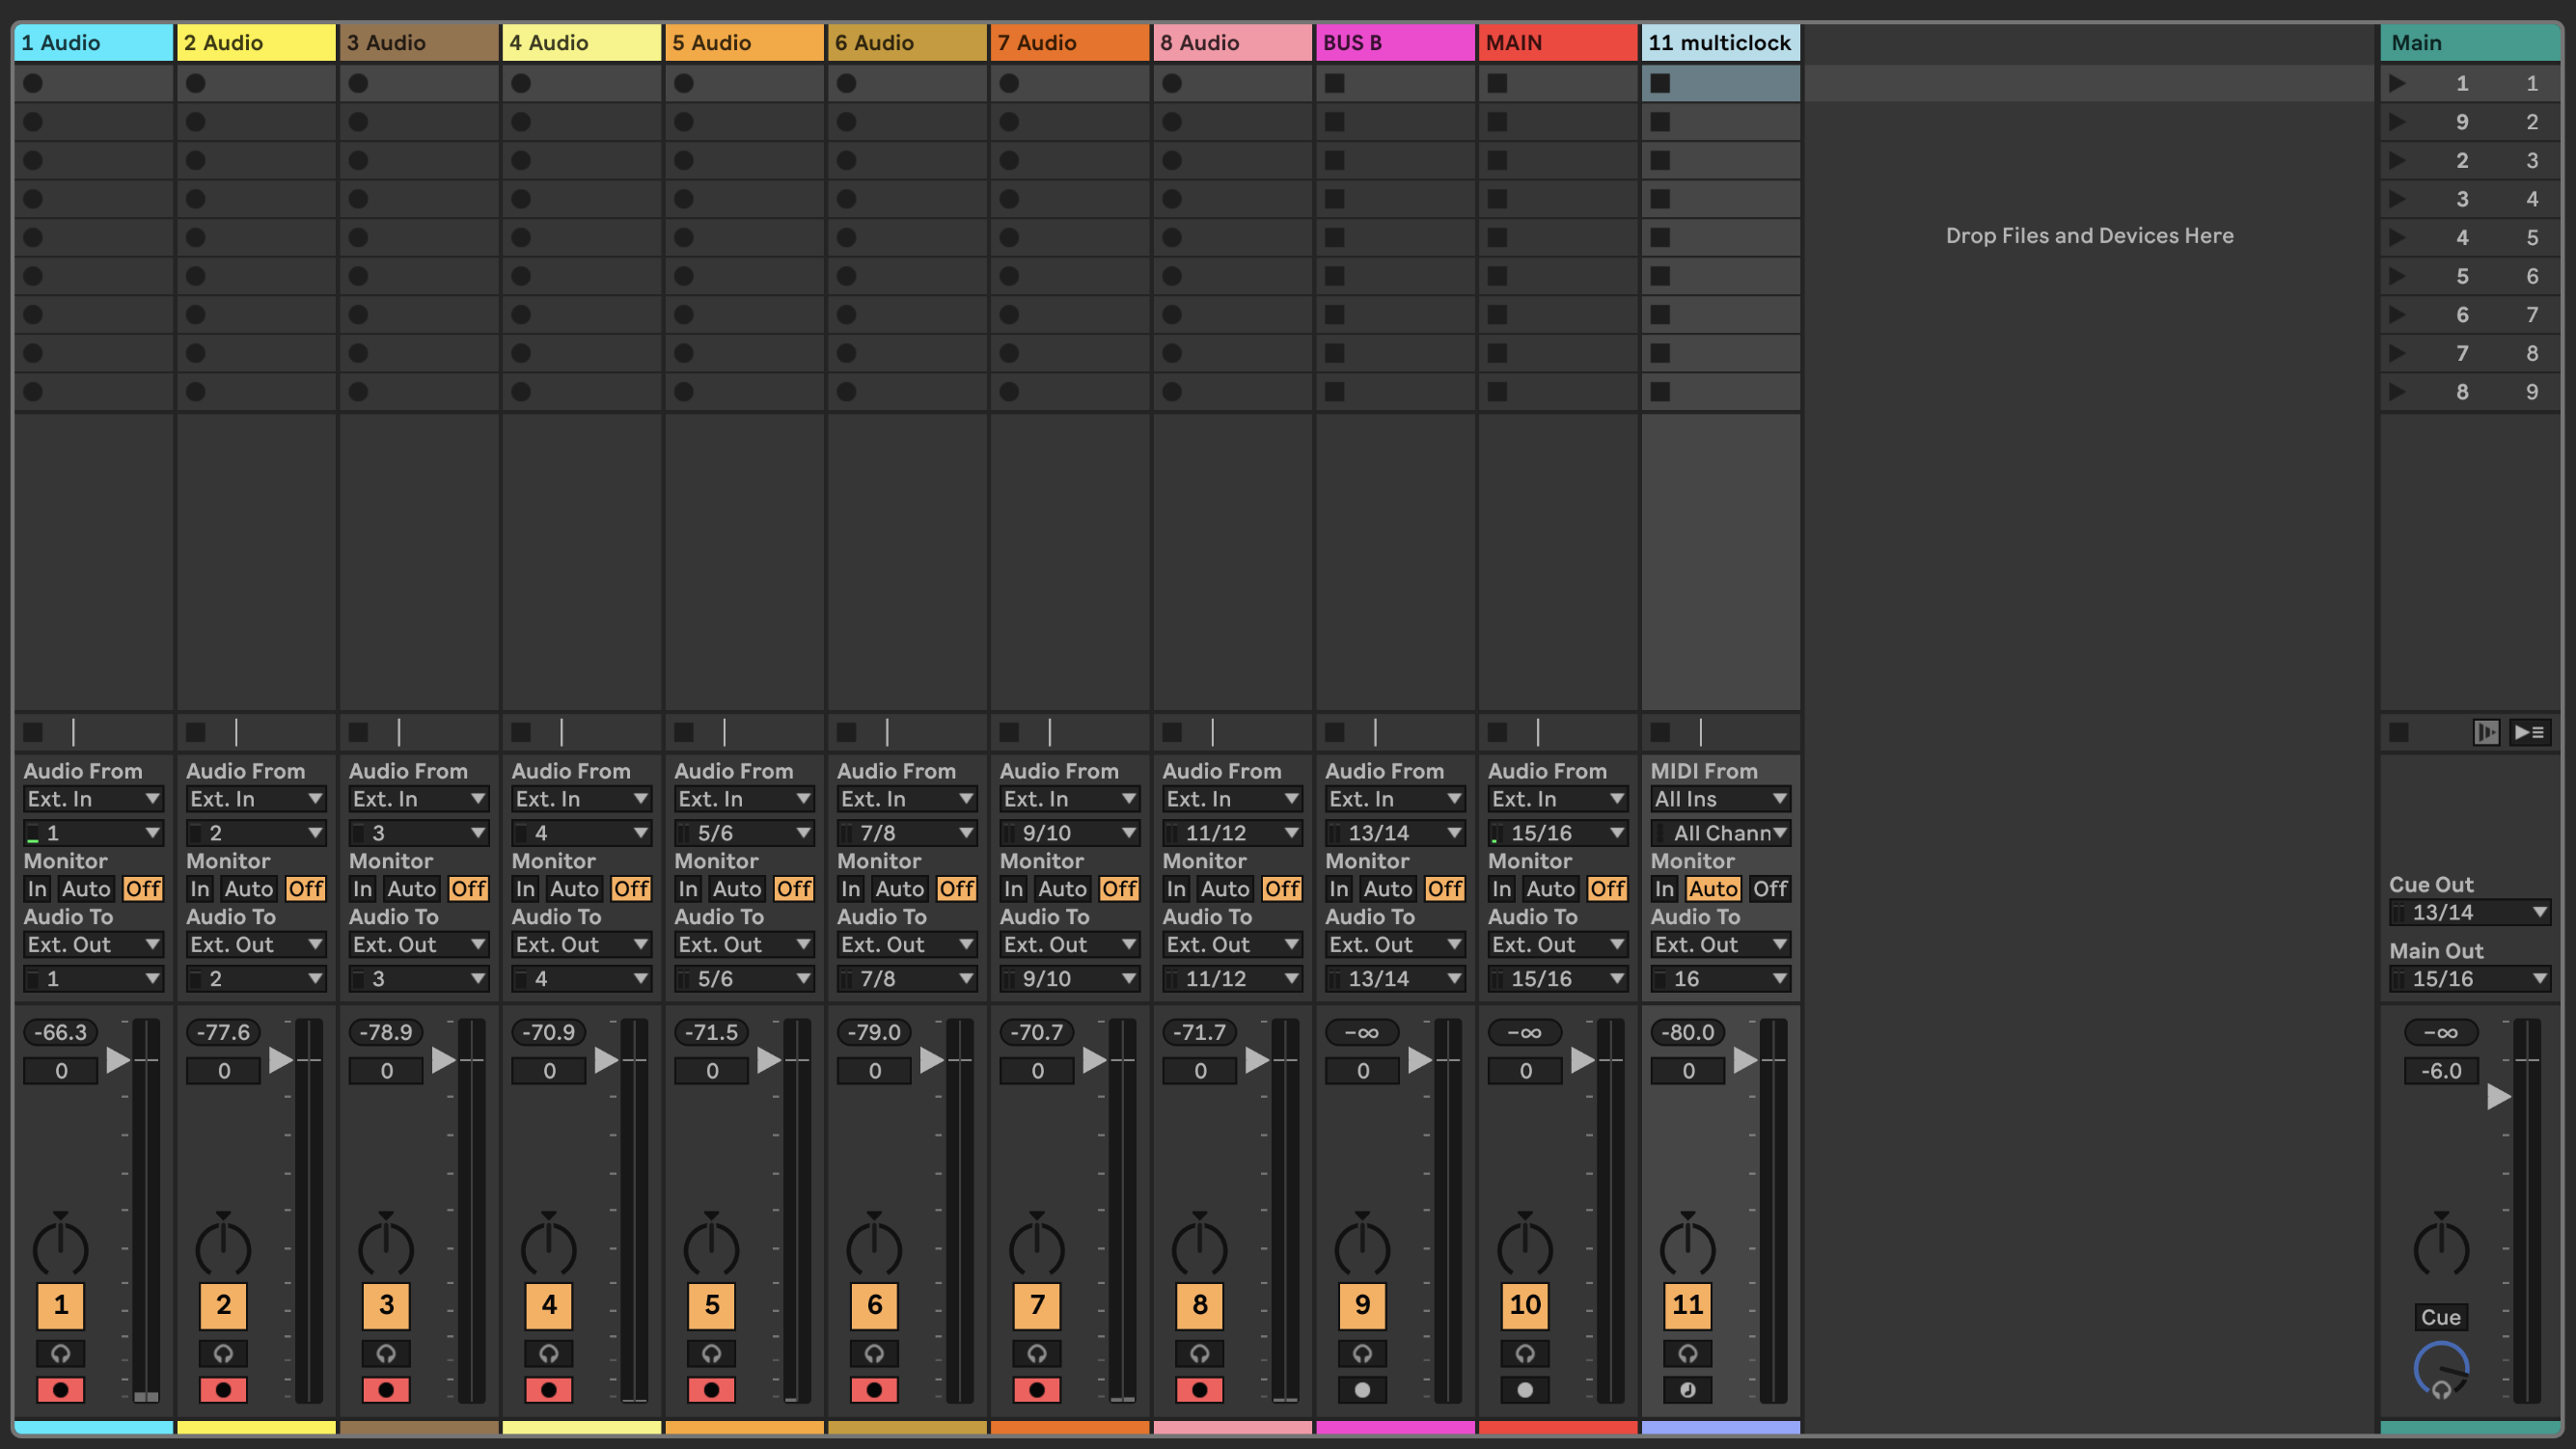This screenshot has height=1449, width=2576.
Task: Solo the 5 Audio track with the headphone icon
Action: 711,1353
